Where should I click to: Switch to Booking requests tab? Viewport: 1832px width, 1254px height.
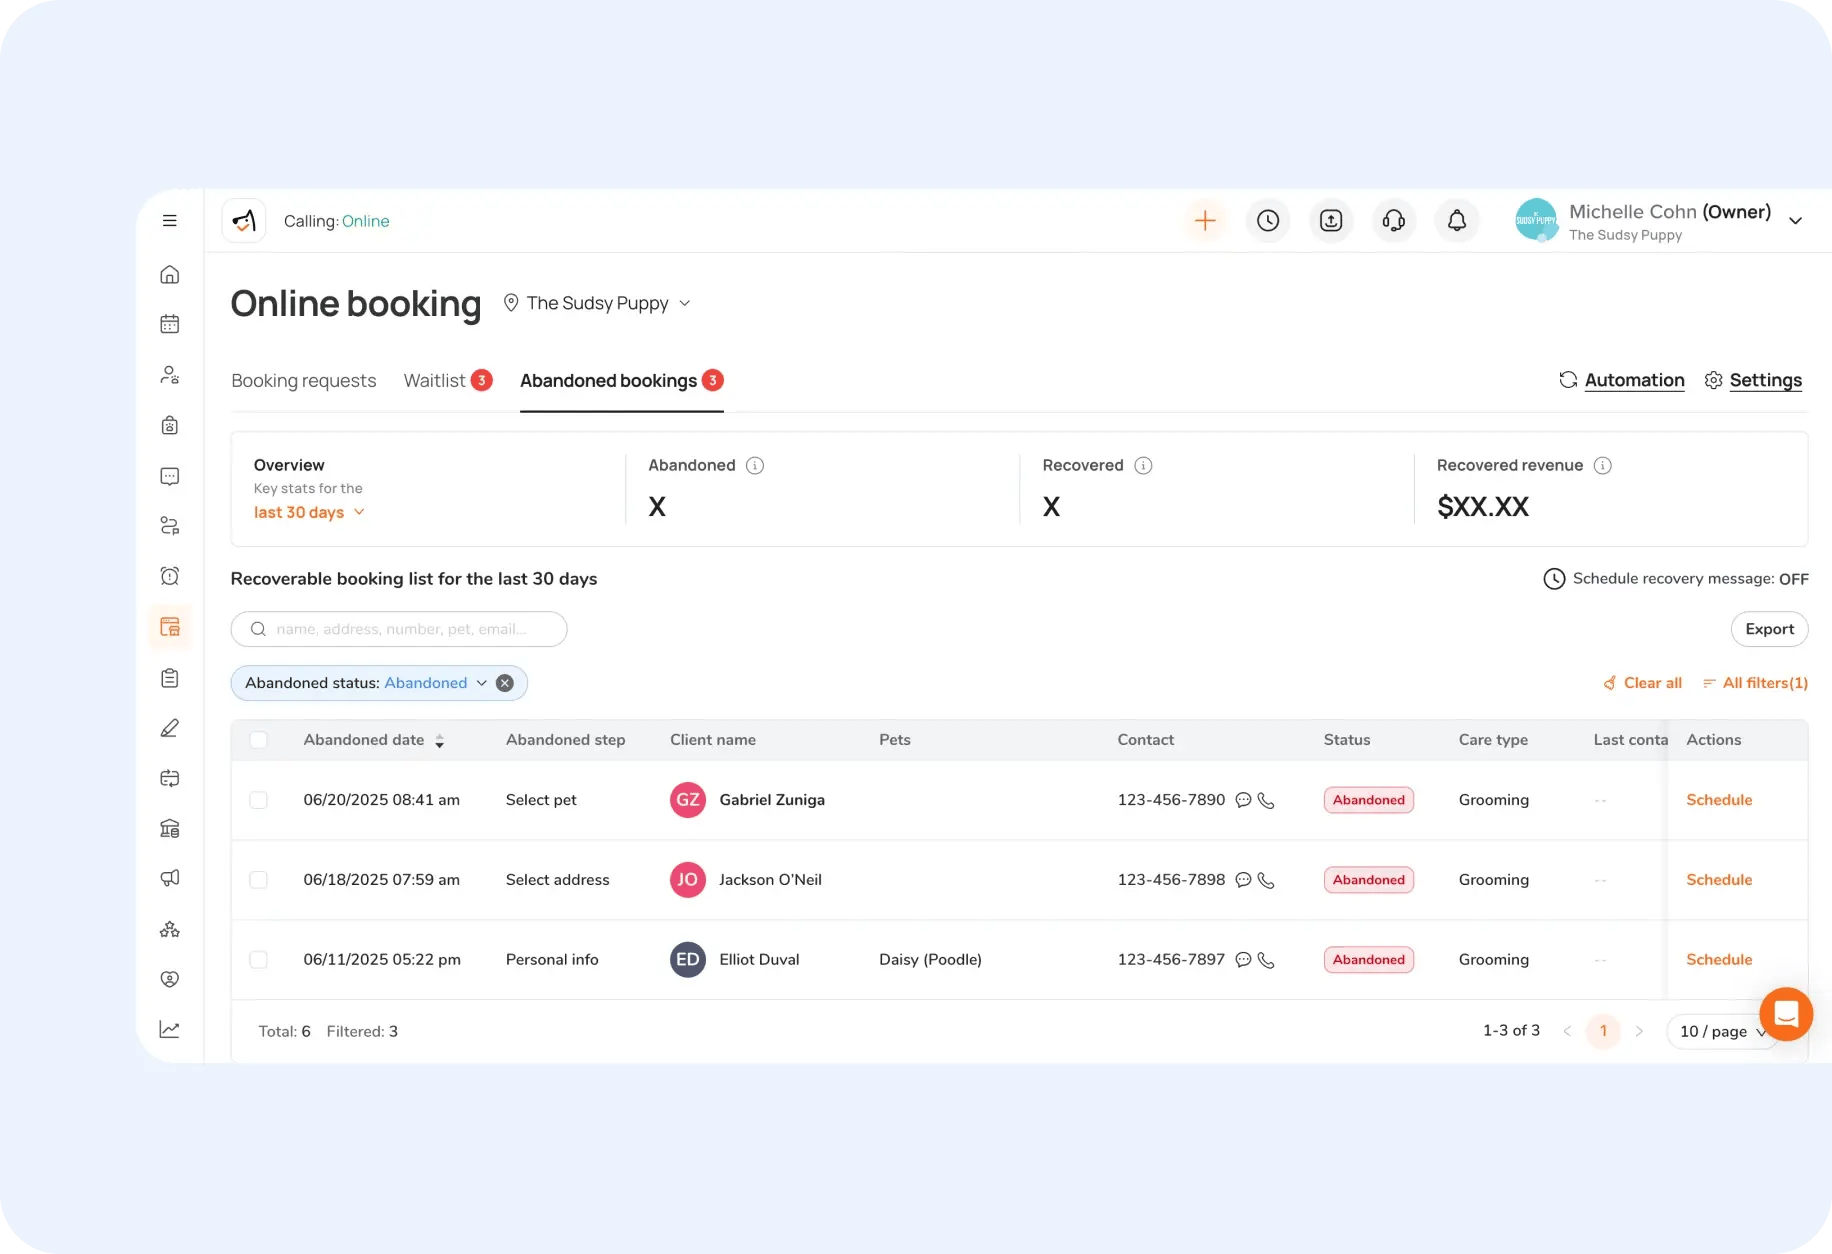tap(303, 381)
